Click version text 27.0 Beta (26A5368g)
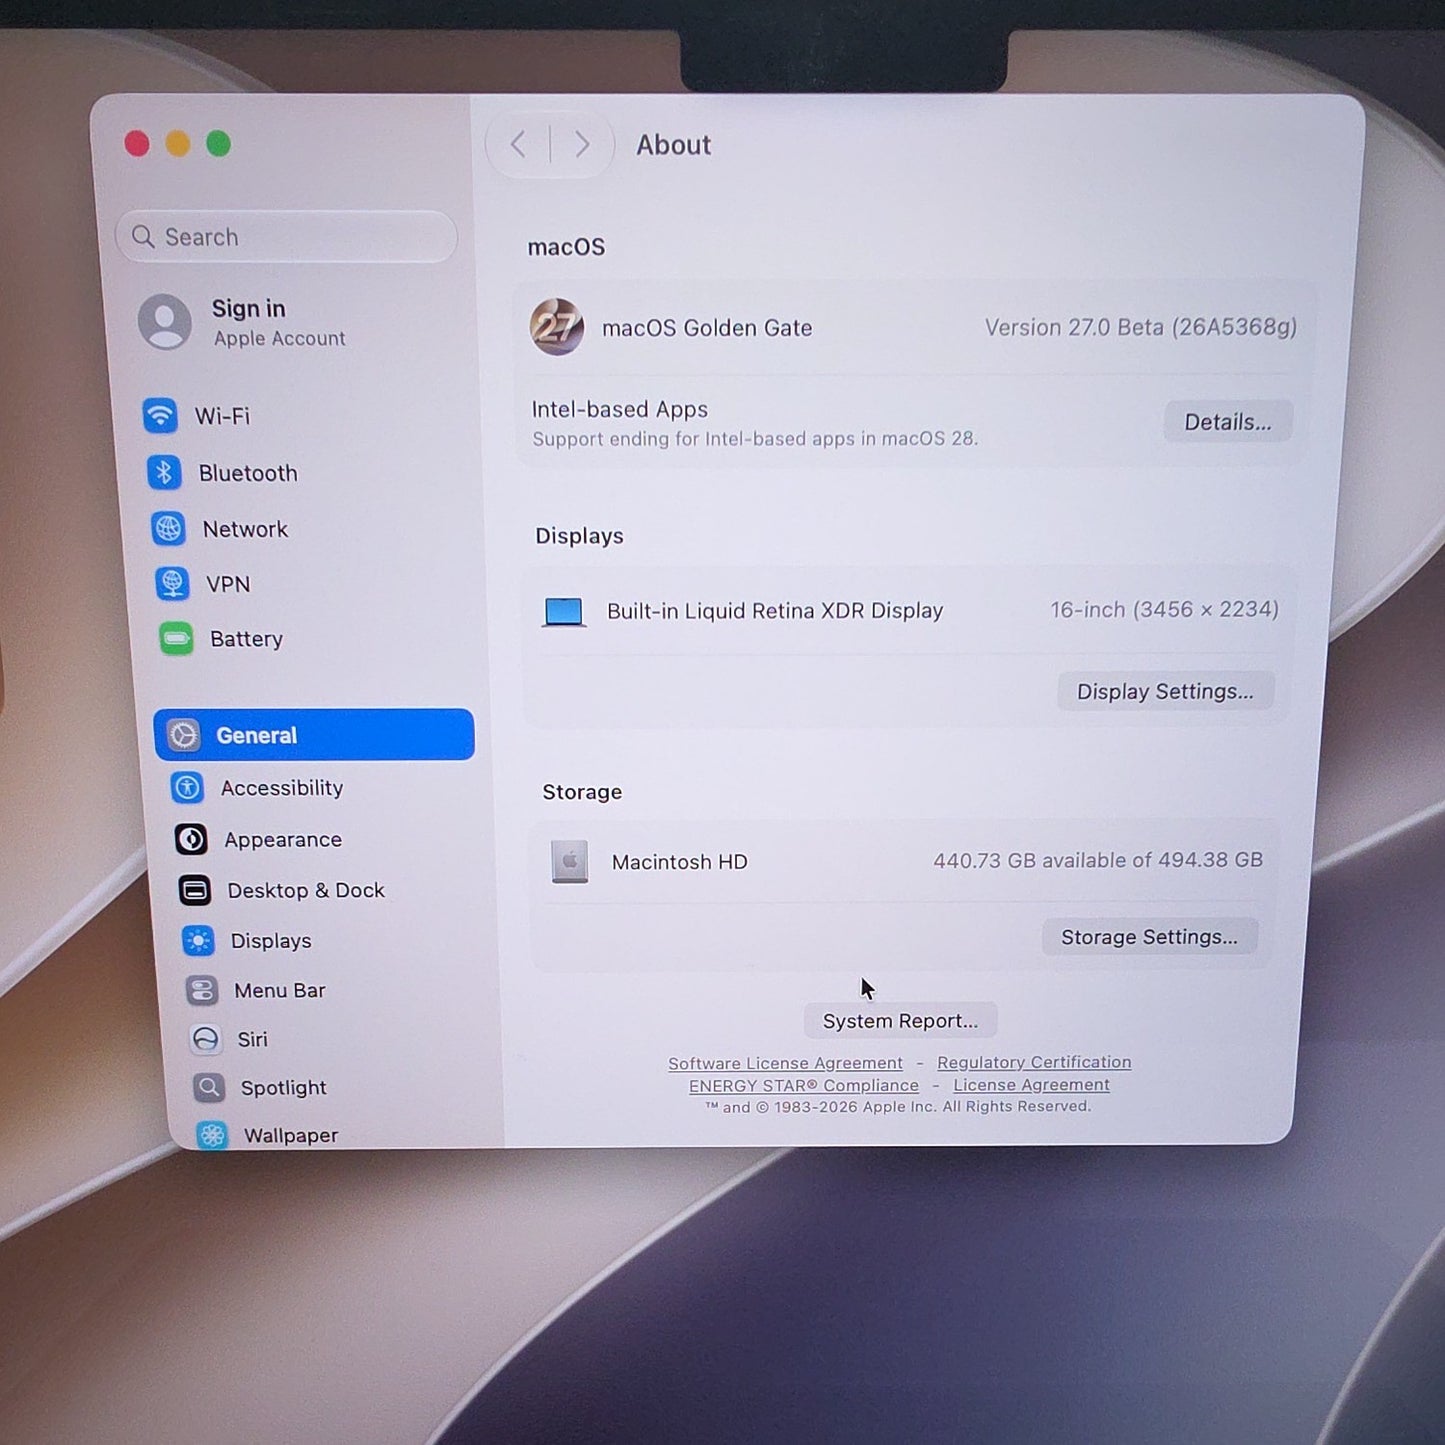The width and height of the screenshot is (1445, 1445). coord(1140,327)
